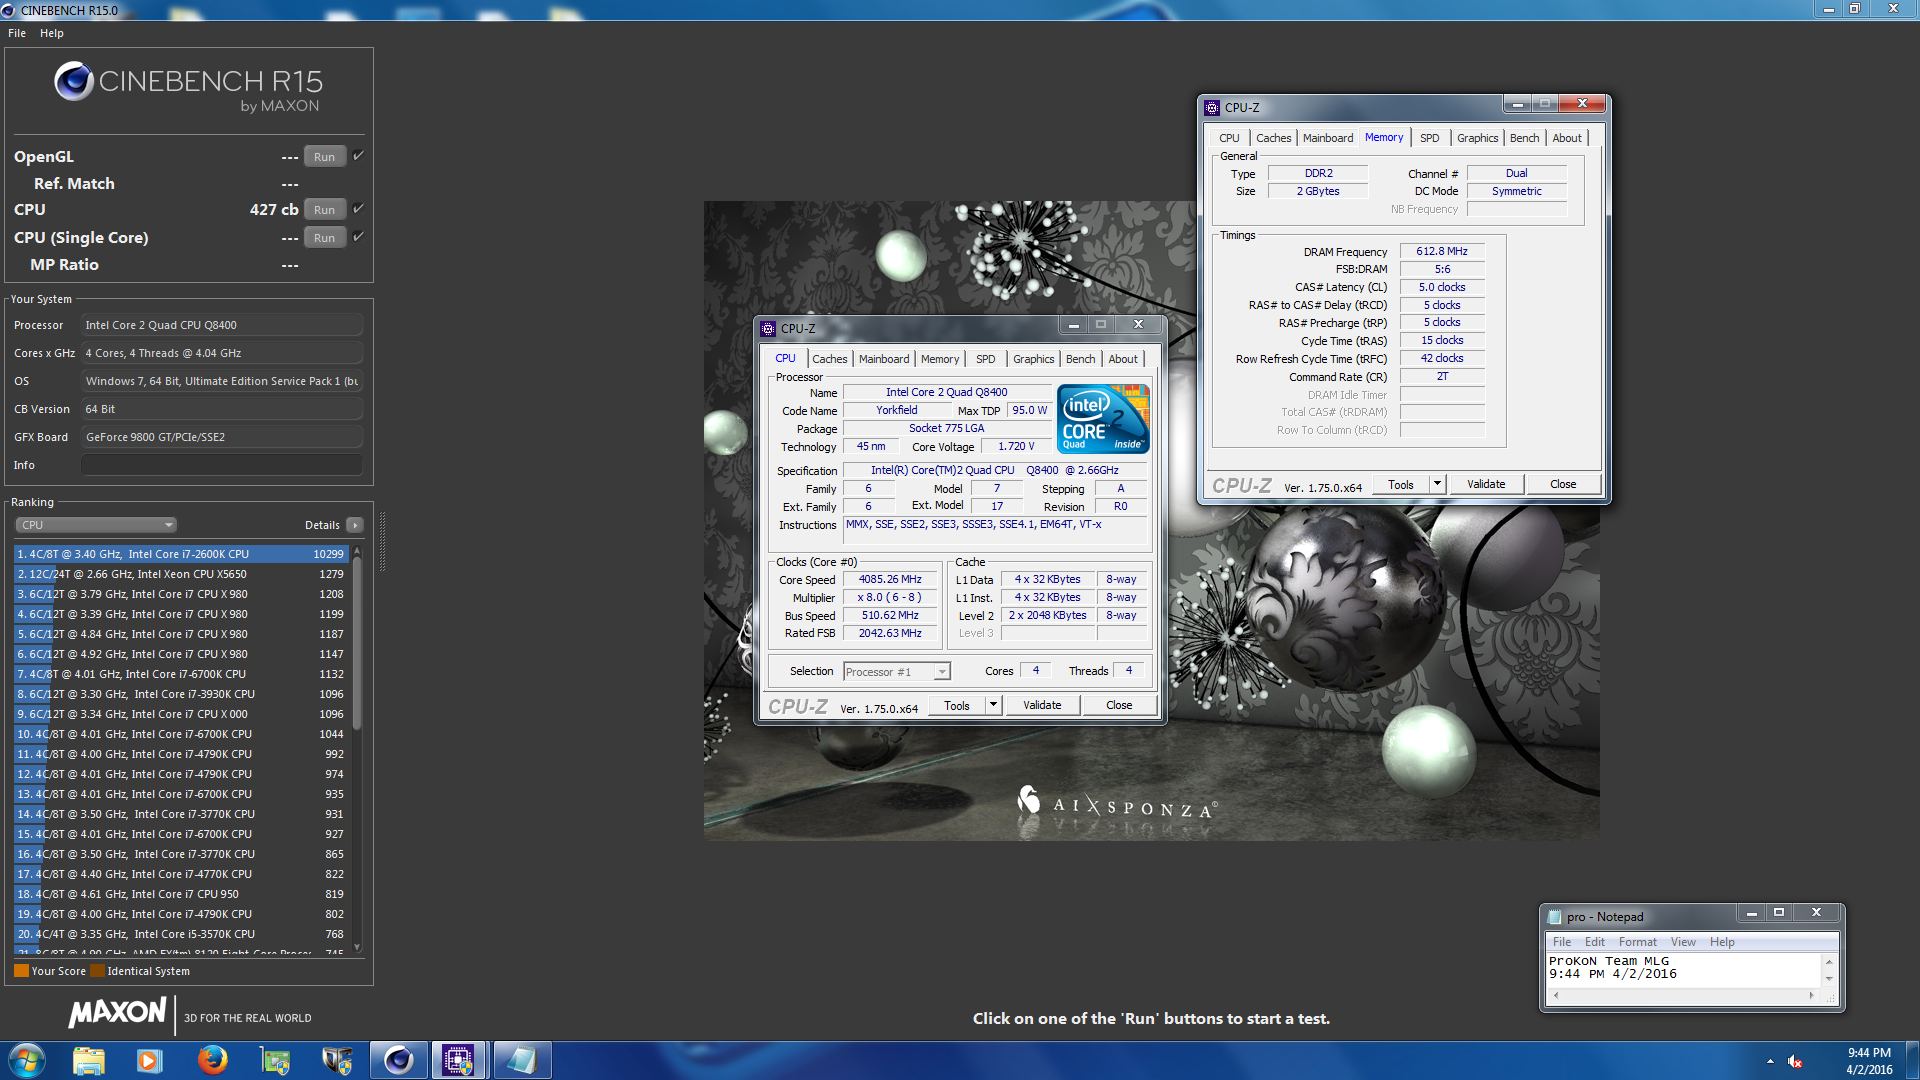The height and width of the screenshot is (1080, 1920).
Task: Open Processor #1 selection dropdown
Action: tap(897, 672)
